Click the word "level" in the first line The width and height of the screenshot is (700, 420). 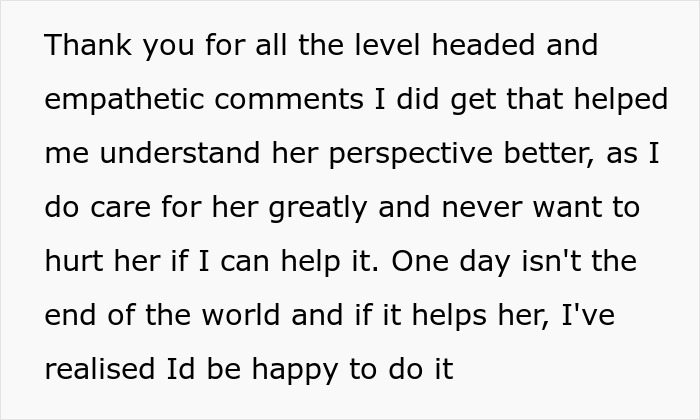click(388, 45)
